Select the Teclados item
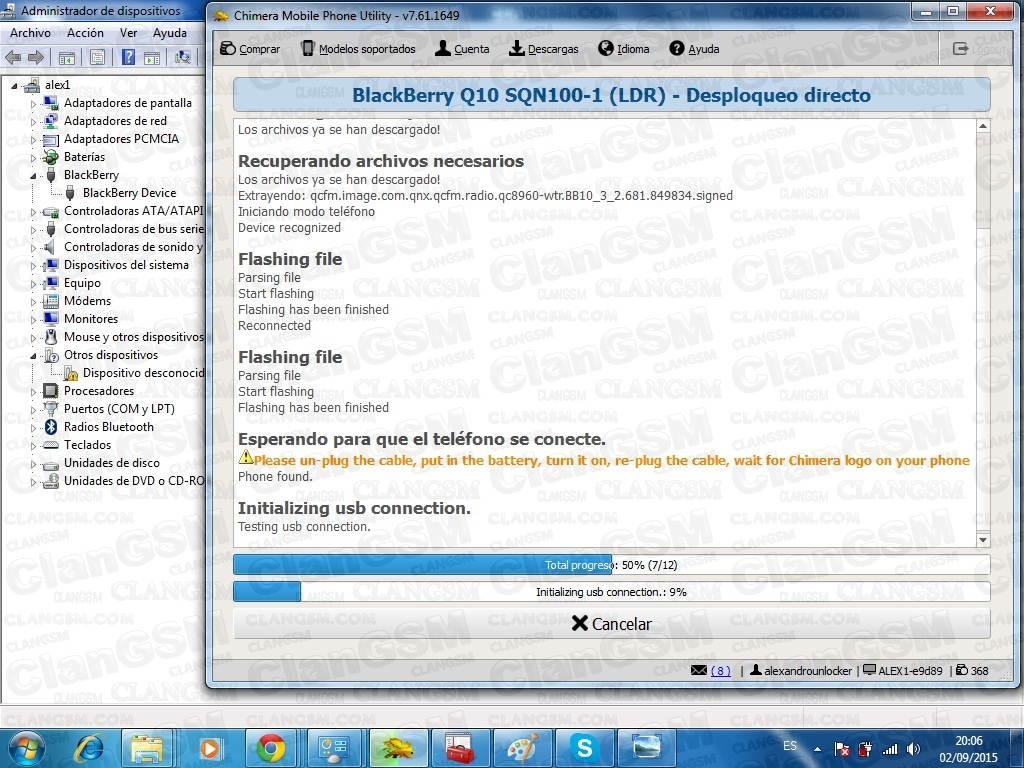Image resolution: width=1024 pixels, height=768 pixels. pos(88,445)
